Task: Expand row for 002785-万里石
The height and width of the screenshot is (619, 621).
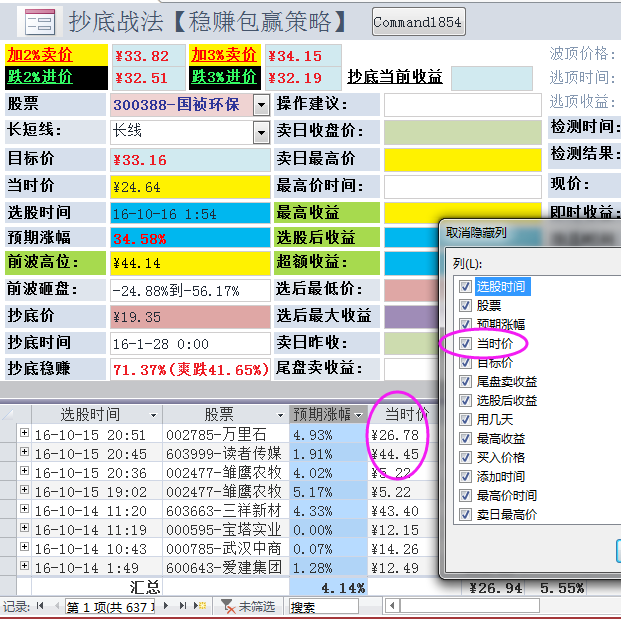Action: click(24, 435)
